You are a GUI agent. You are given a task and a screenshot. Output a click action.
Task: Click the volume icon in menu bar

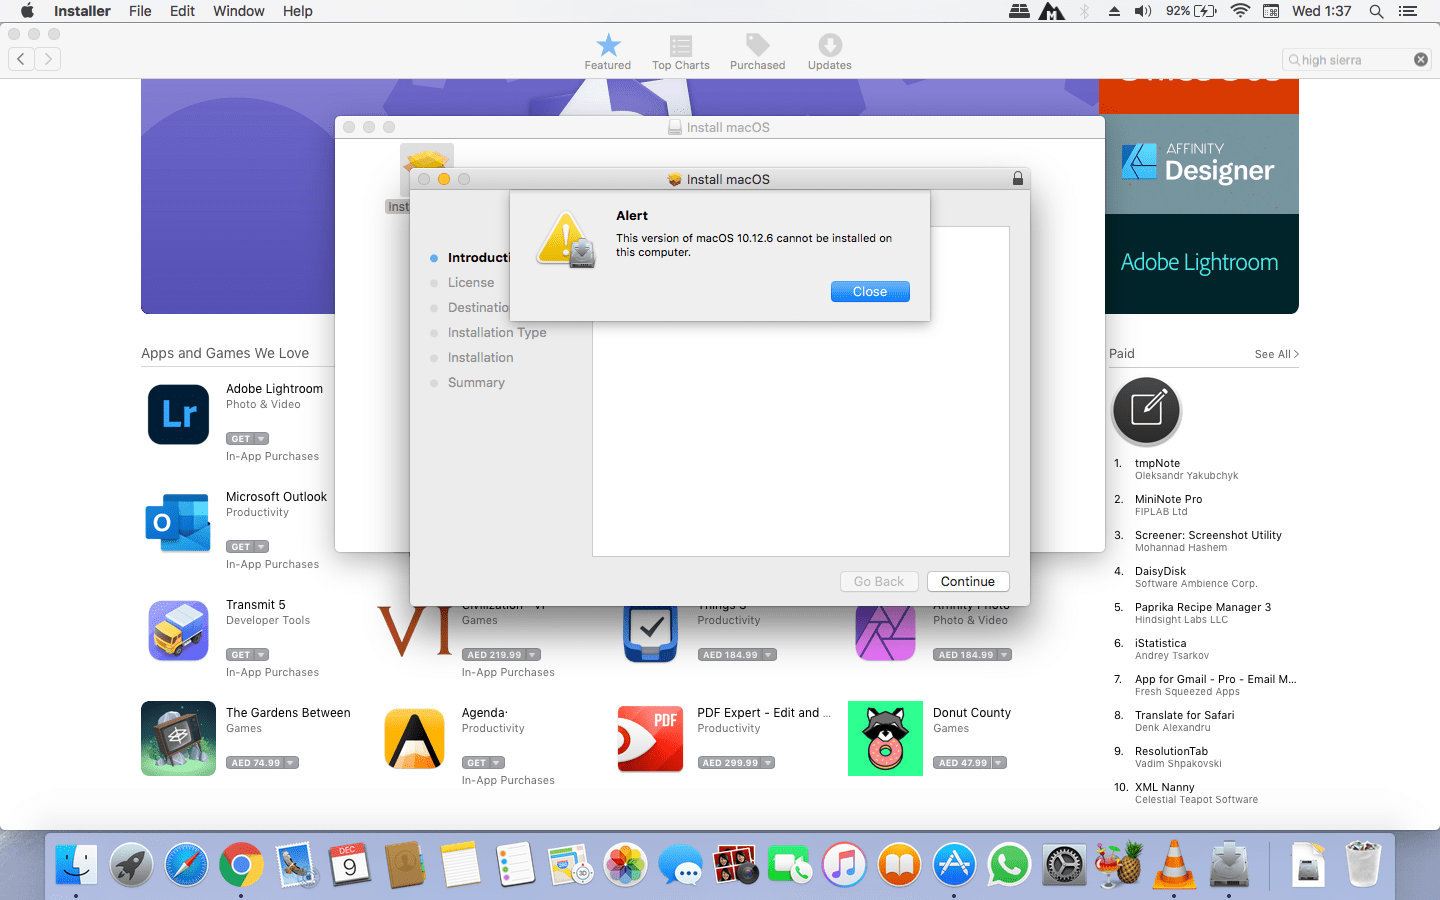tap(1143, 11)
